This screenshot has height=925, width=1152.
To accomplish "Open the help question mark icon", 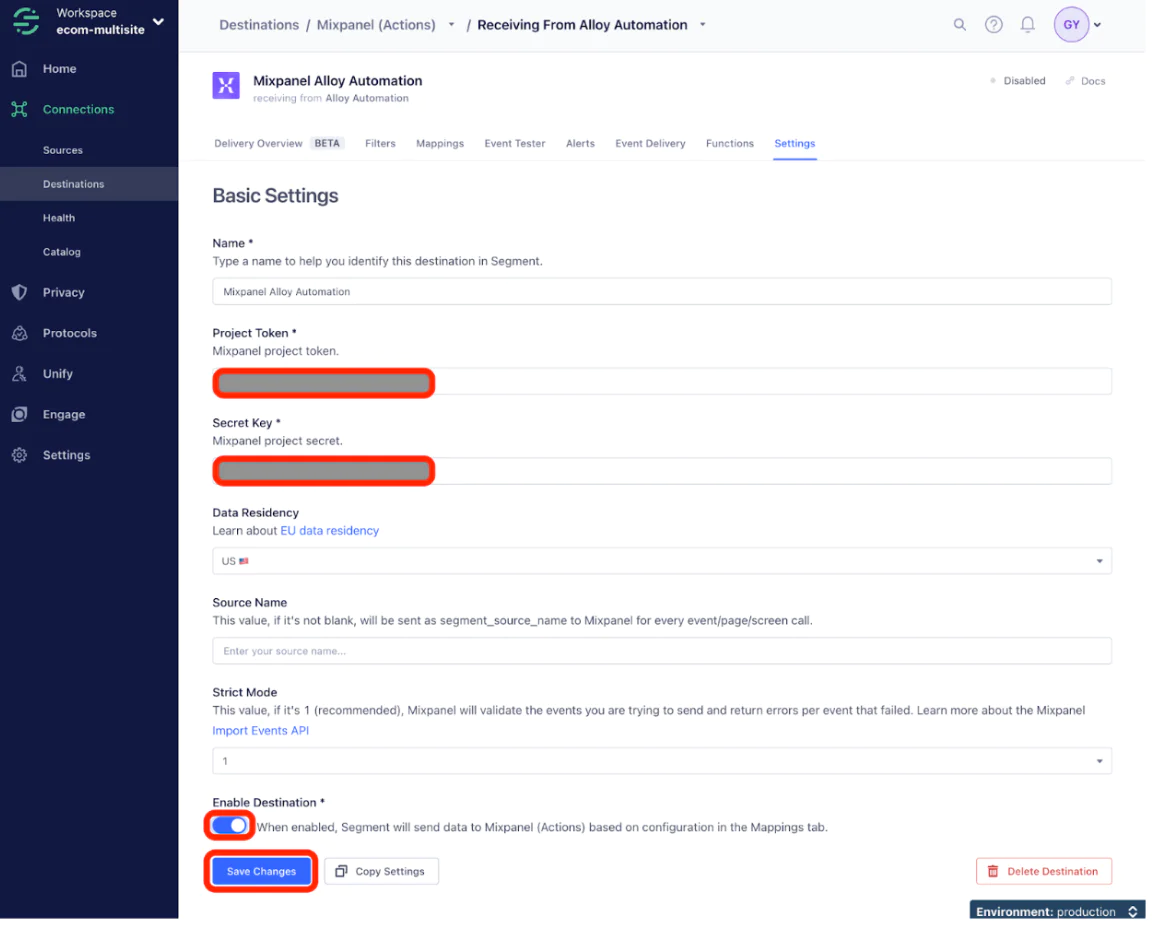I will (x=993, y=25).
